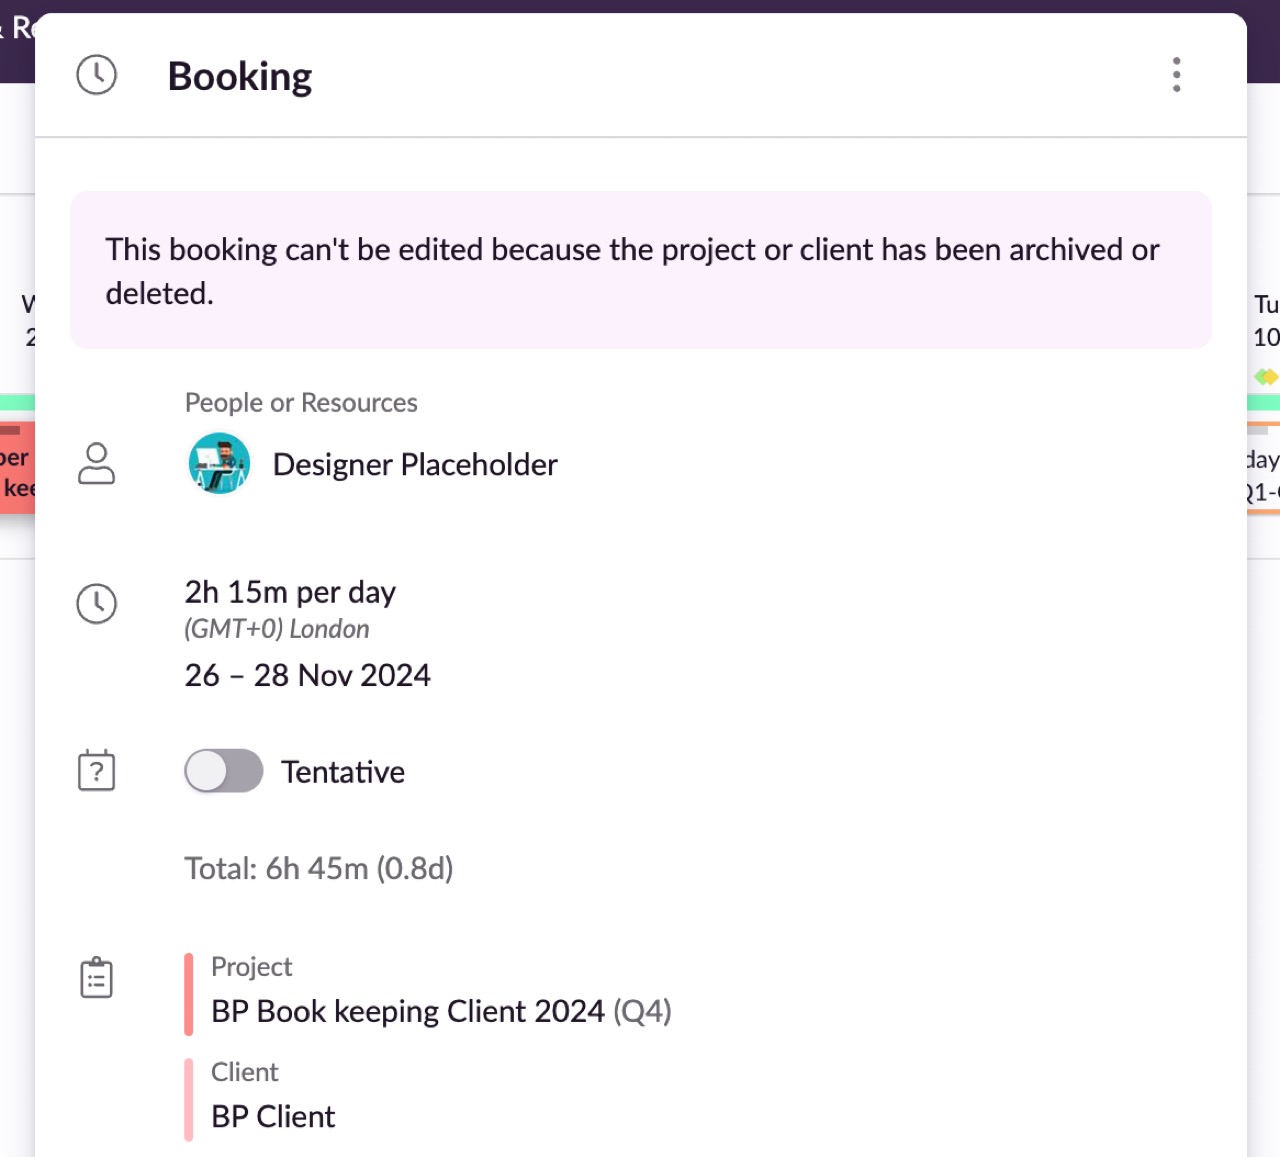
Task: Click the red booking bar behind the dialog
Action: click(17, 468)
